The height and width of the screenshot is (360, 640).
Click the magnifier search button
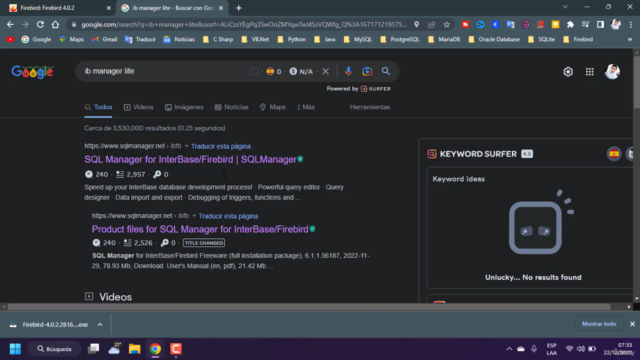coord(386,71)
